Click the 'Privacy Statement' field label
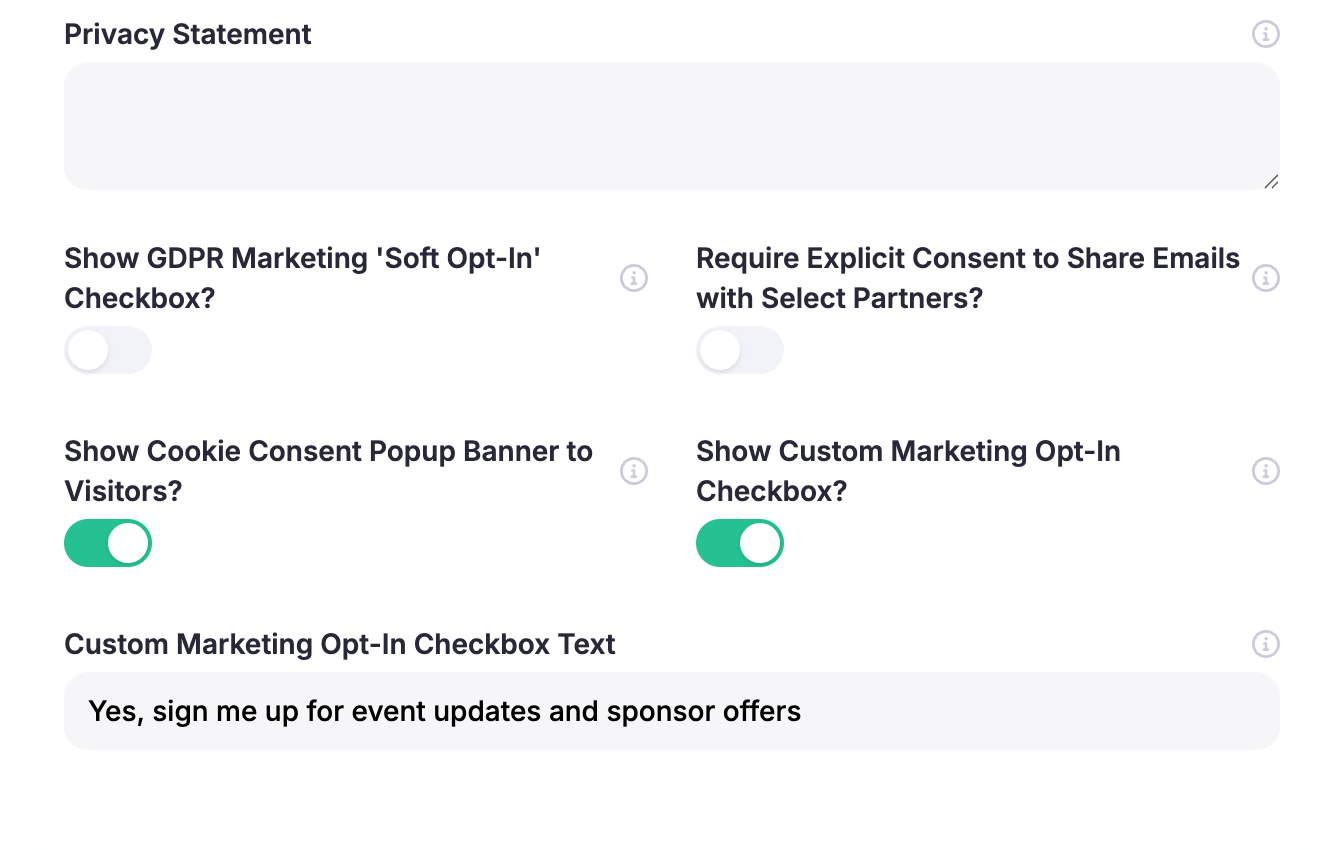 [x=188, y=34]
